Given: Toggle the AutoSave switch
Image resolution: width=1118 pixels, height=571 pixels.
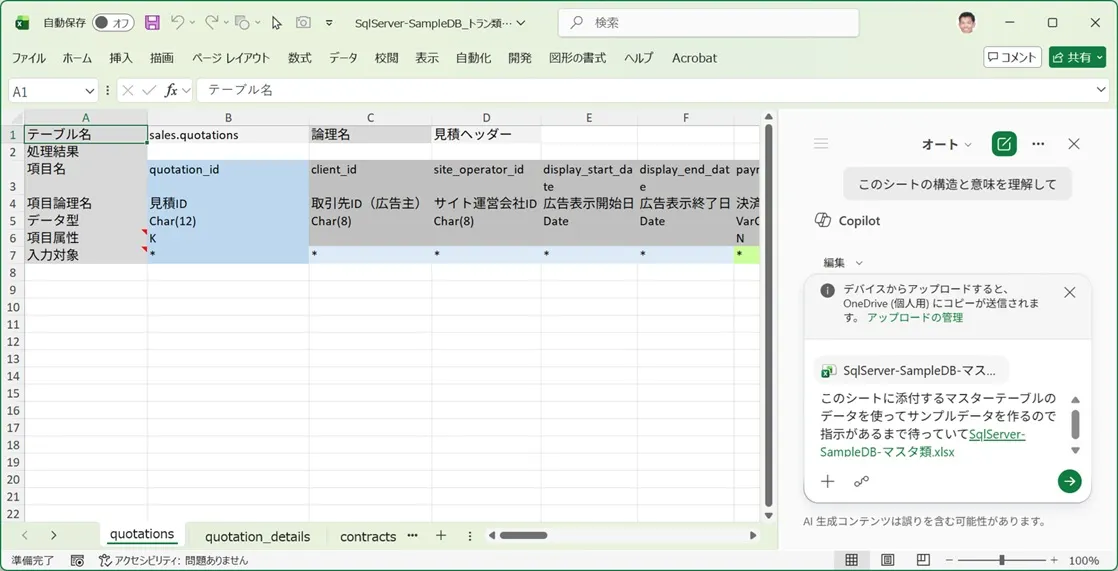Looking at the screenshot, I should [x=113, y=23].
